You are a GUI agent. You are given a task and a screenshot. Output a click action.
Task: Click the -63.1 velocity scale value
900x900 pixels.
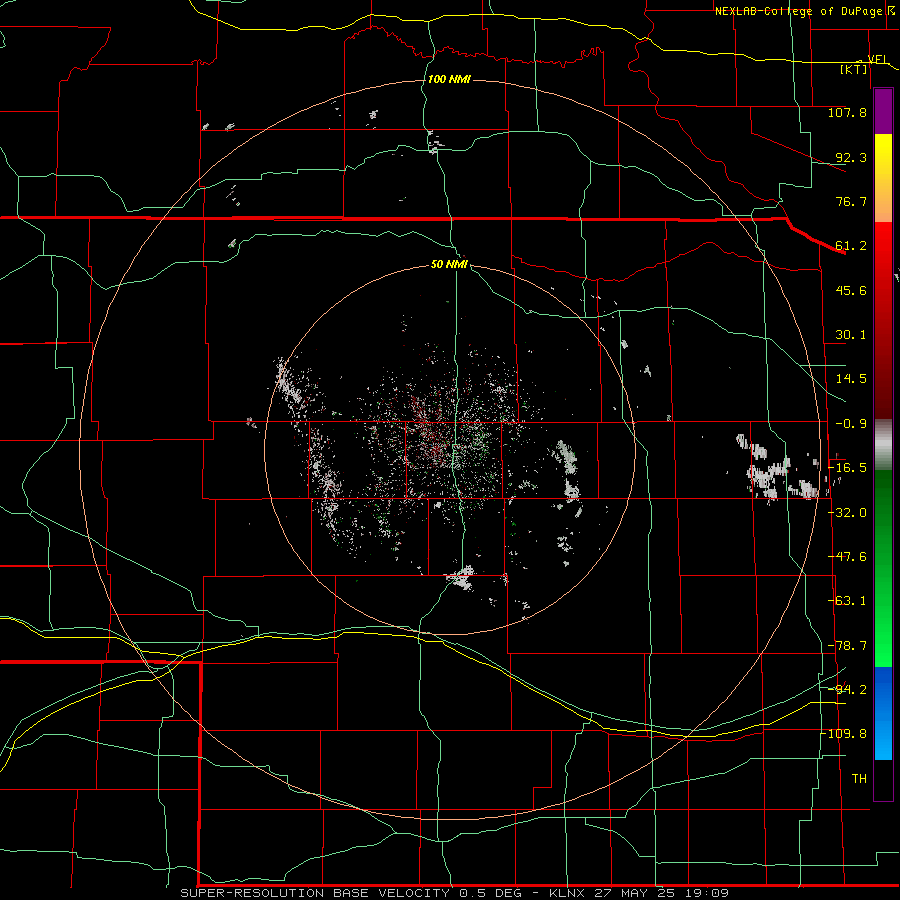pyautogui.click(x=847, y=601)
